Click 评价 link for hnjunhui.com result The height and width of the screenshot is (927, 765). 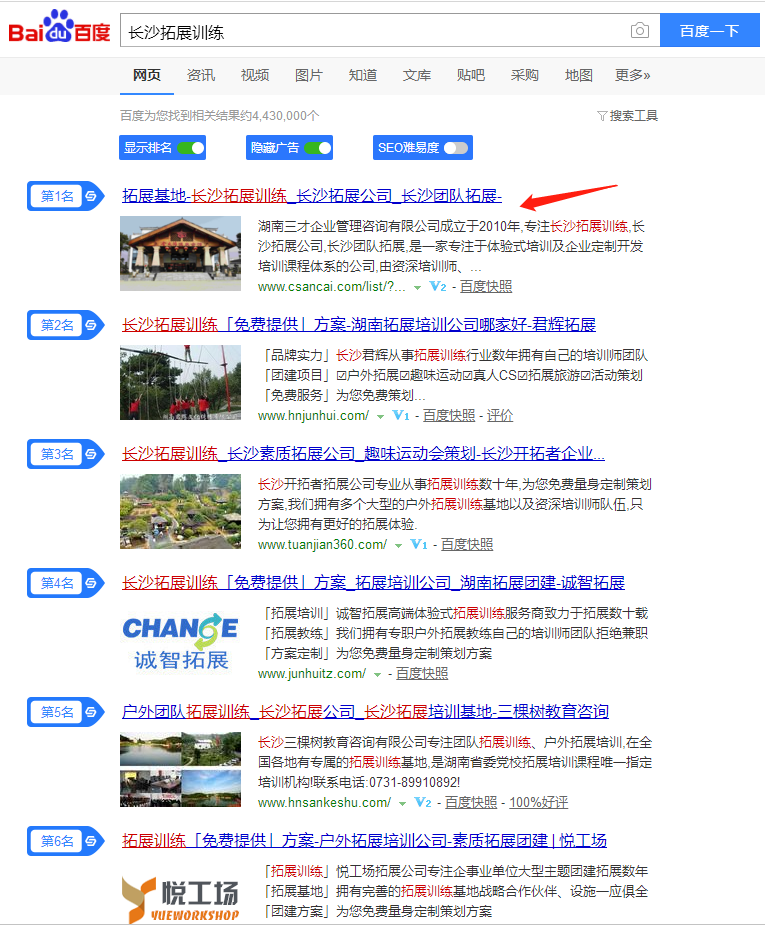click(x=500, y=416)
